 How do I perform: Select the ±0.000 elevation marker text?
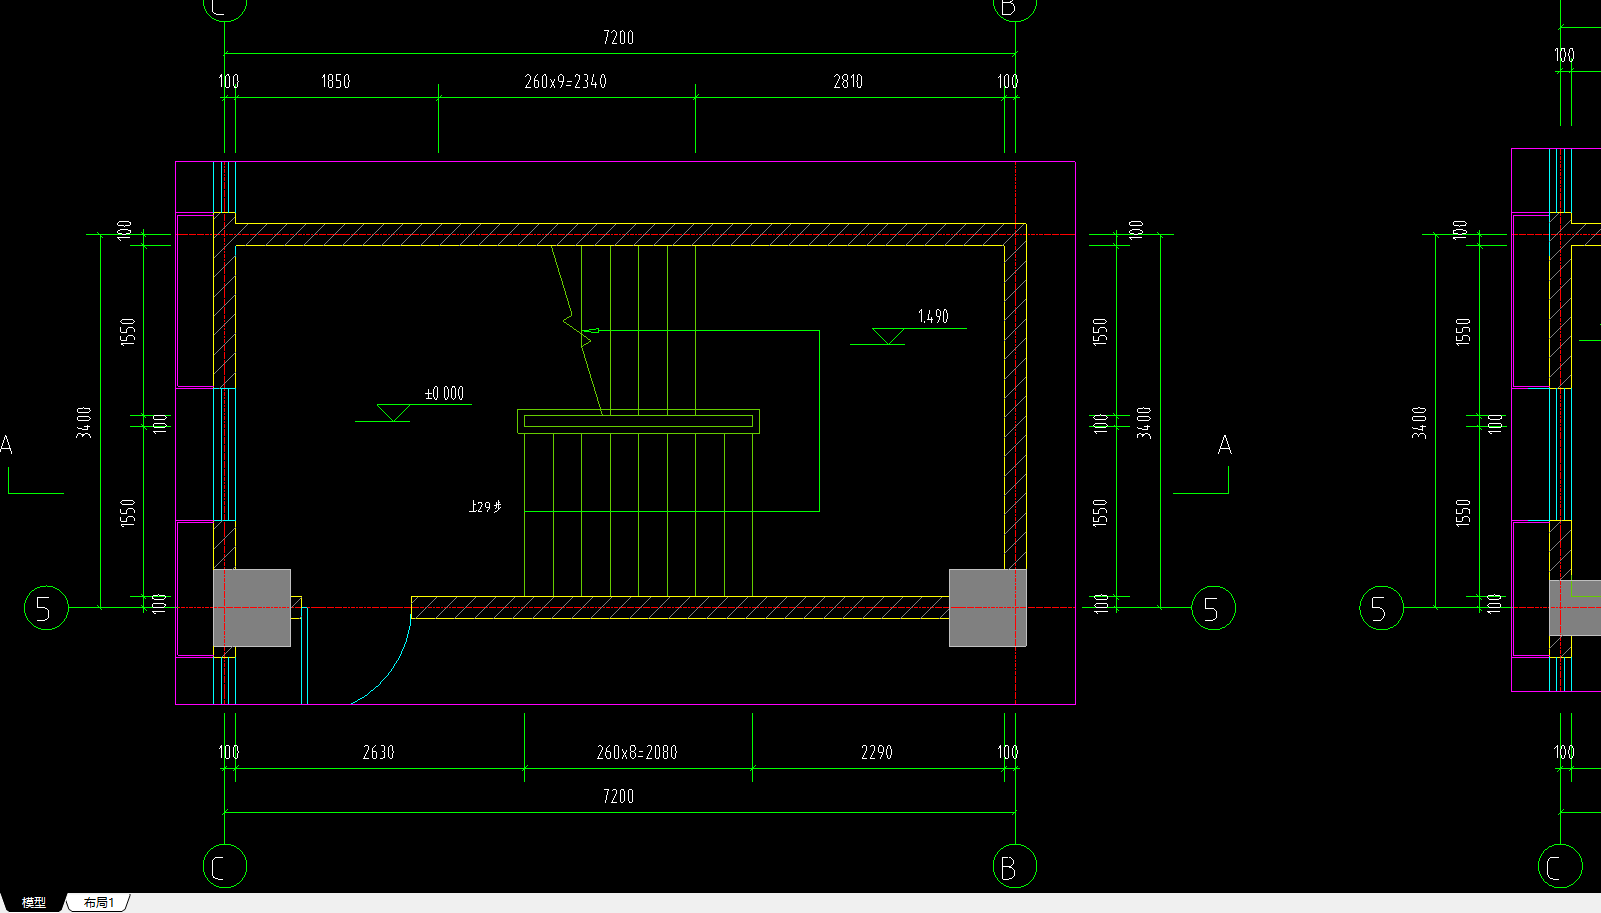pos(445,393)
